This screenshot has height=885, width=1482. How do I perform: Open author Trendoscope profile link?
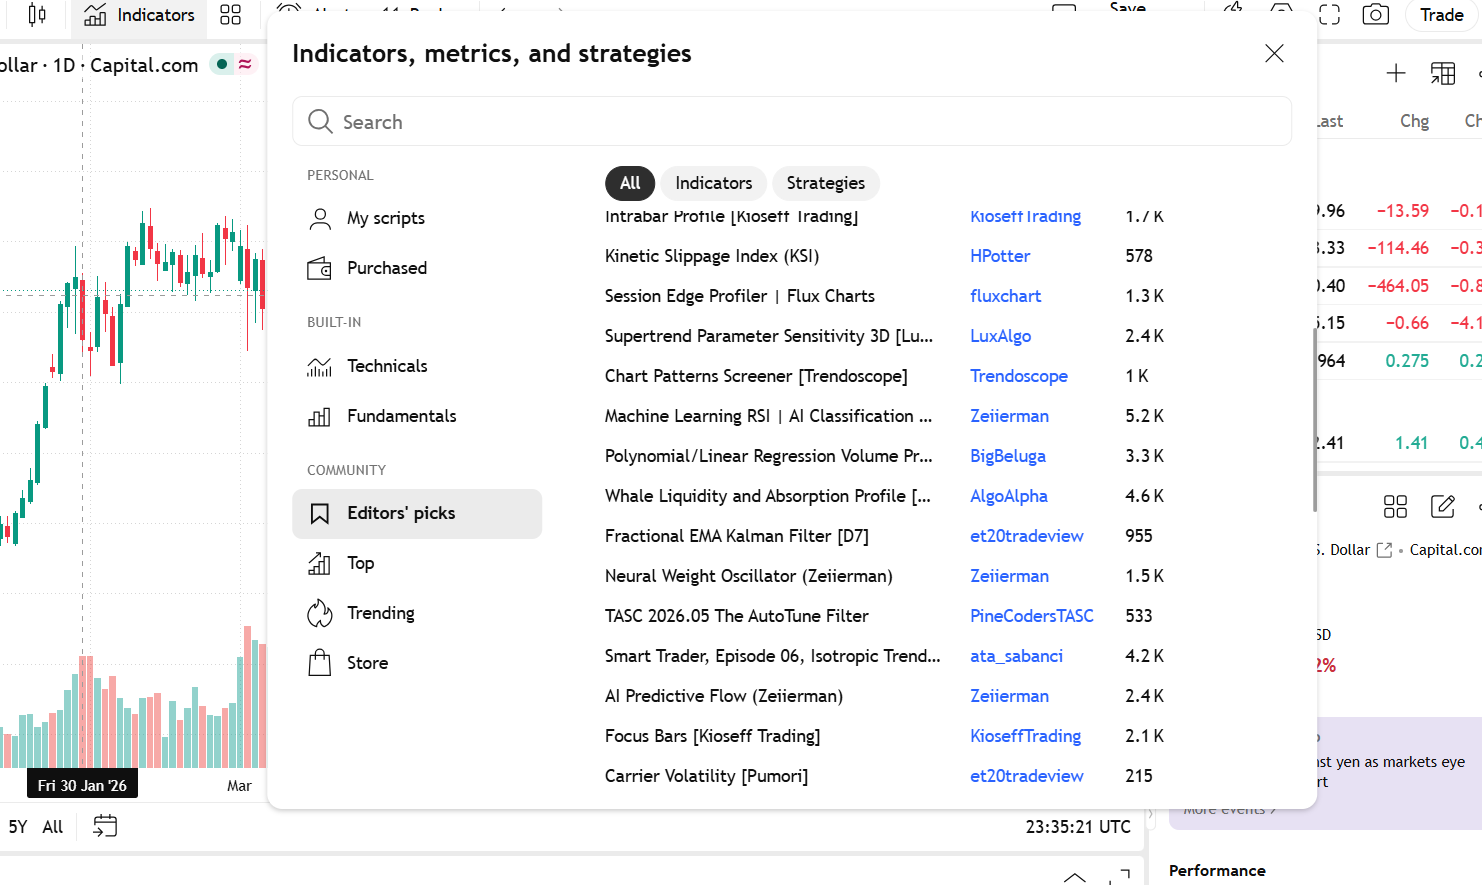point(1019,376)
